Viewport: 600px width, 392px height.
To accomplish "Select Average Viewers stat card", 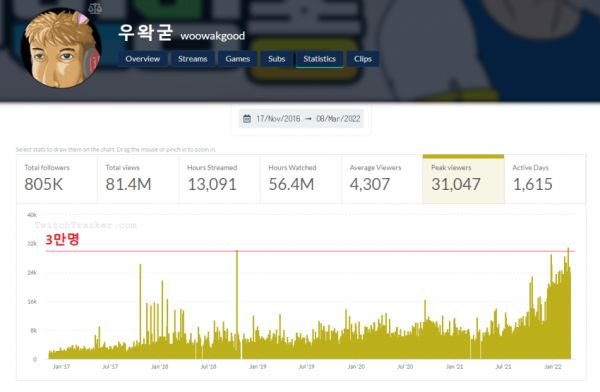I will click(382, 179).
